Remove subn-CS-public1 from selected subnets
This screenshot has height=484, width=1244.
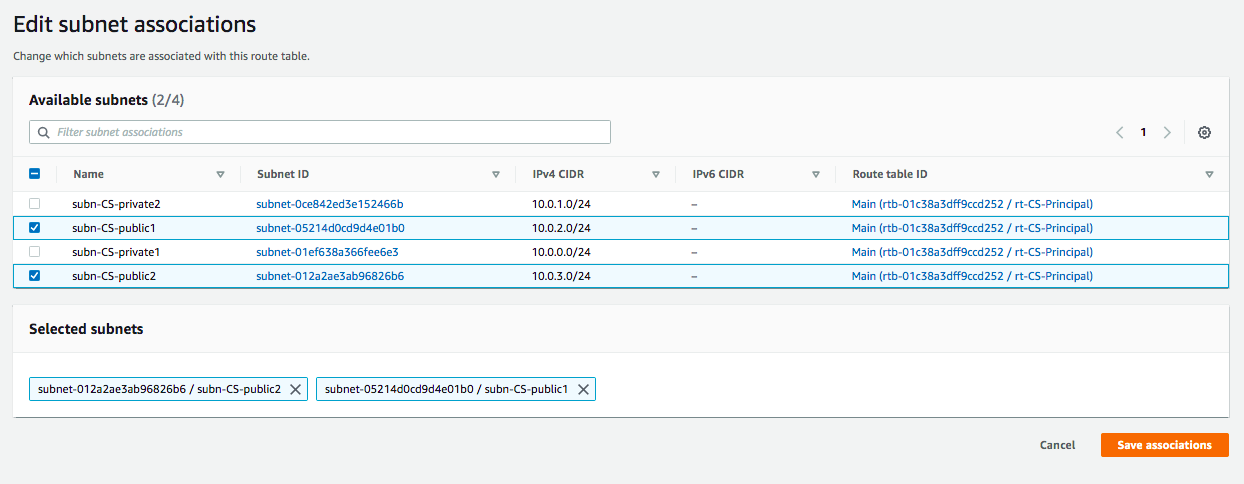coord(583,389)
